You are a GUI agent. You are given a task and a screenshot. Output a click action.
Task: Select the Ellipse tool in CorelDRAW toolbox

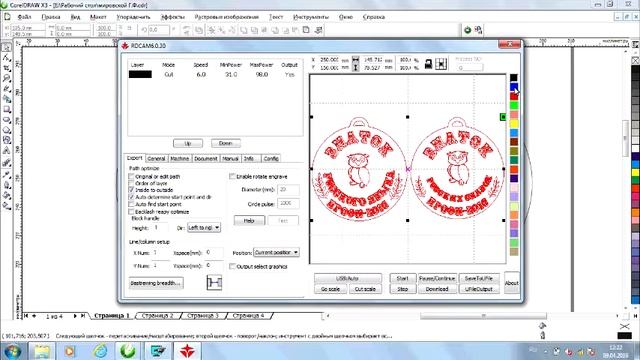click(x=7, y=120)
